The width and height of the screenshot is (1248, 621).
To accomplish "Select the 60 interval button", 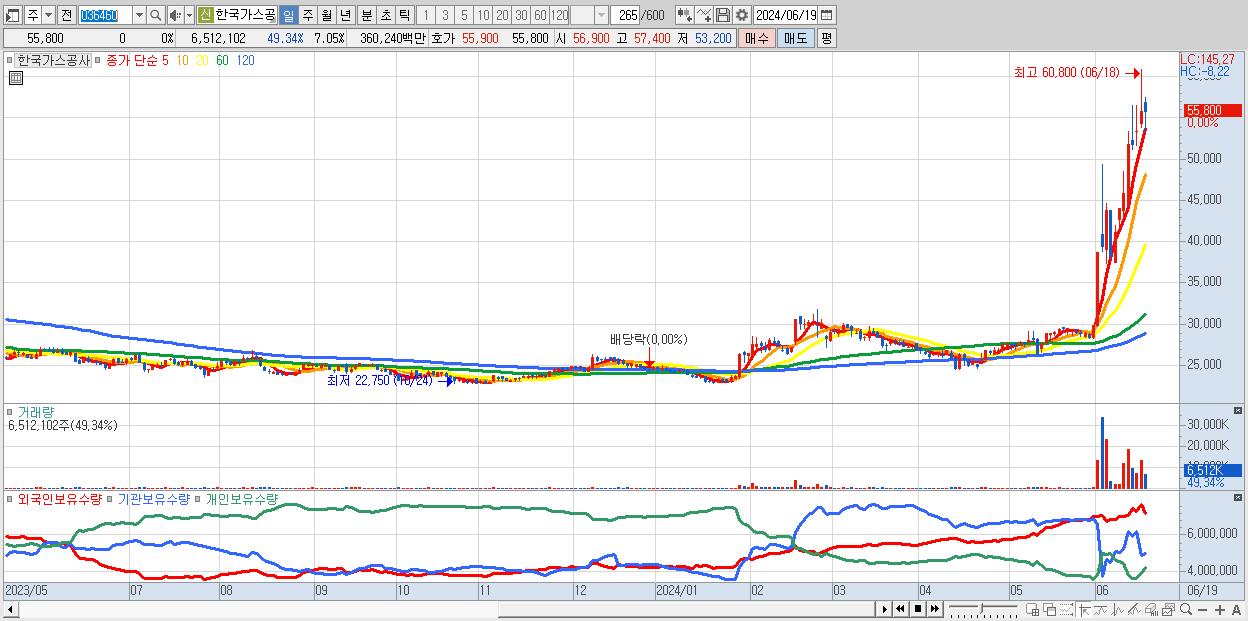I will pos(540,15).
